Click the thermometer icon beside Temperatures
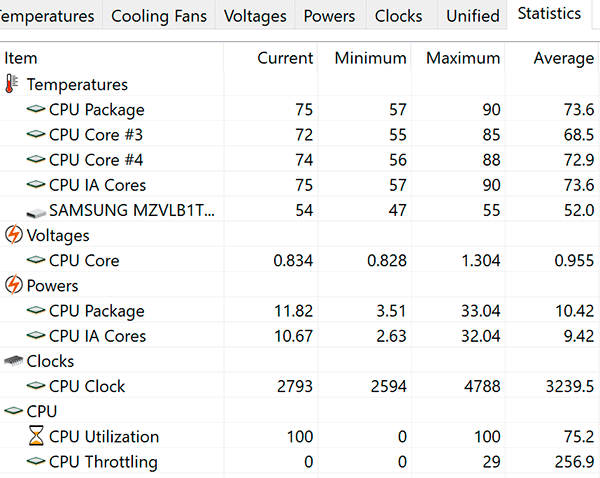The image size is (600, 478). pos(13,85)
